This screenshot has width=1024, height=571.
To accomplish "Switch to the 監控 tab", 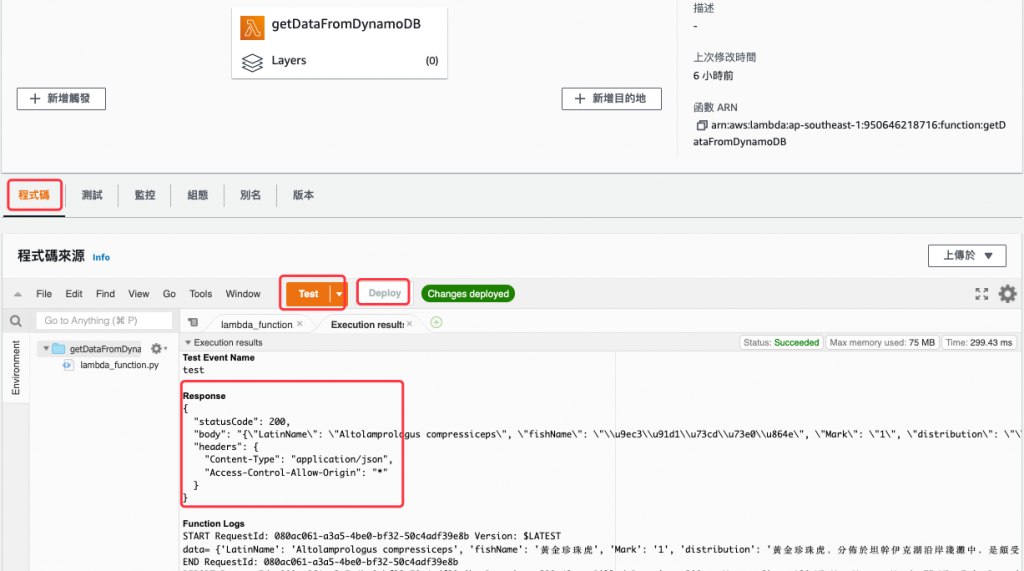I will coord(145,195).
